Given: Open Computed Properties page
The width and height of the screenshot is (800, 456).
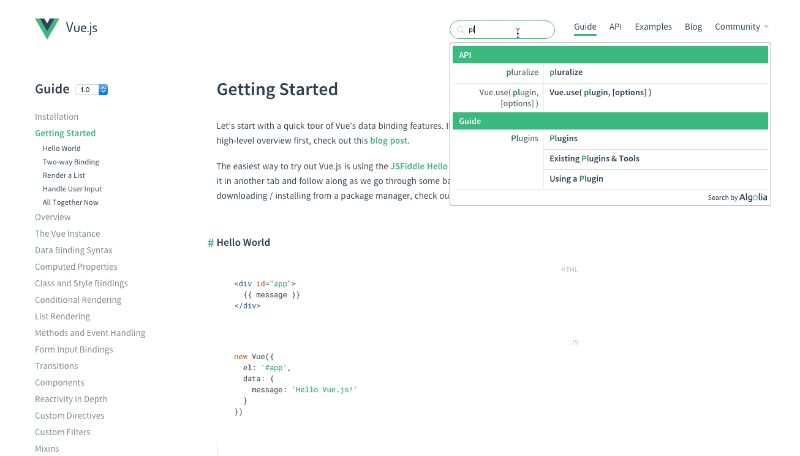Looking at the screenshot, I should pos(76,267).
